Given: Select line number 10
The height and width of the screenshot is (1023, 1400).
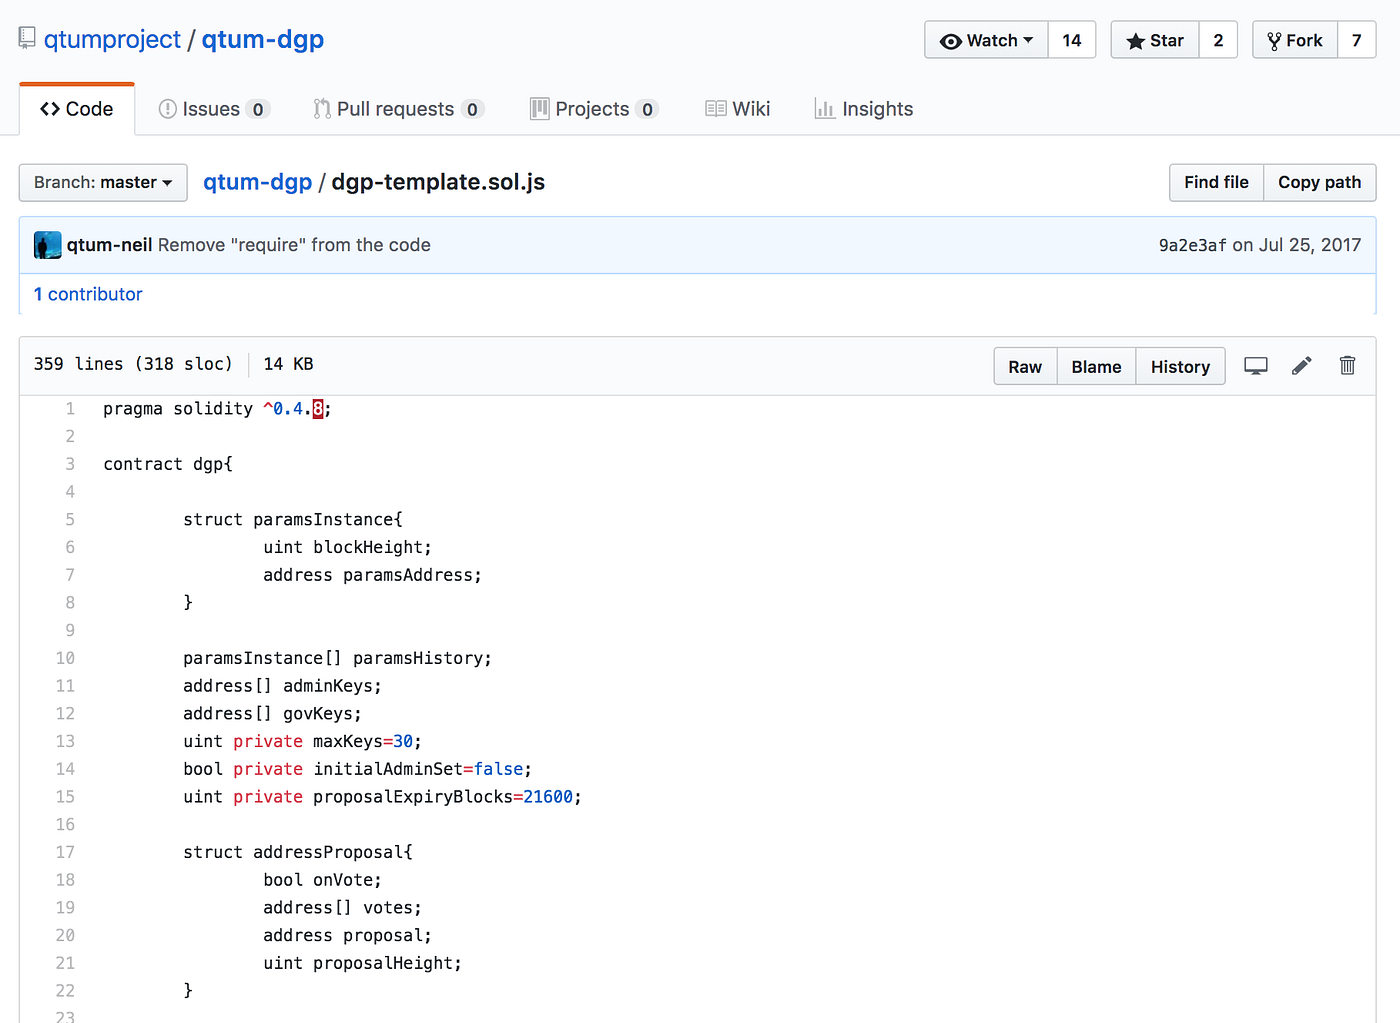Looking at the screenshot, I should (65, 658).
